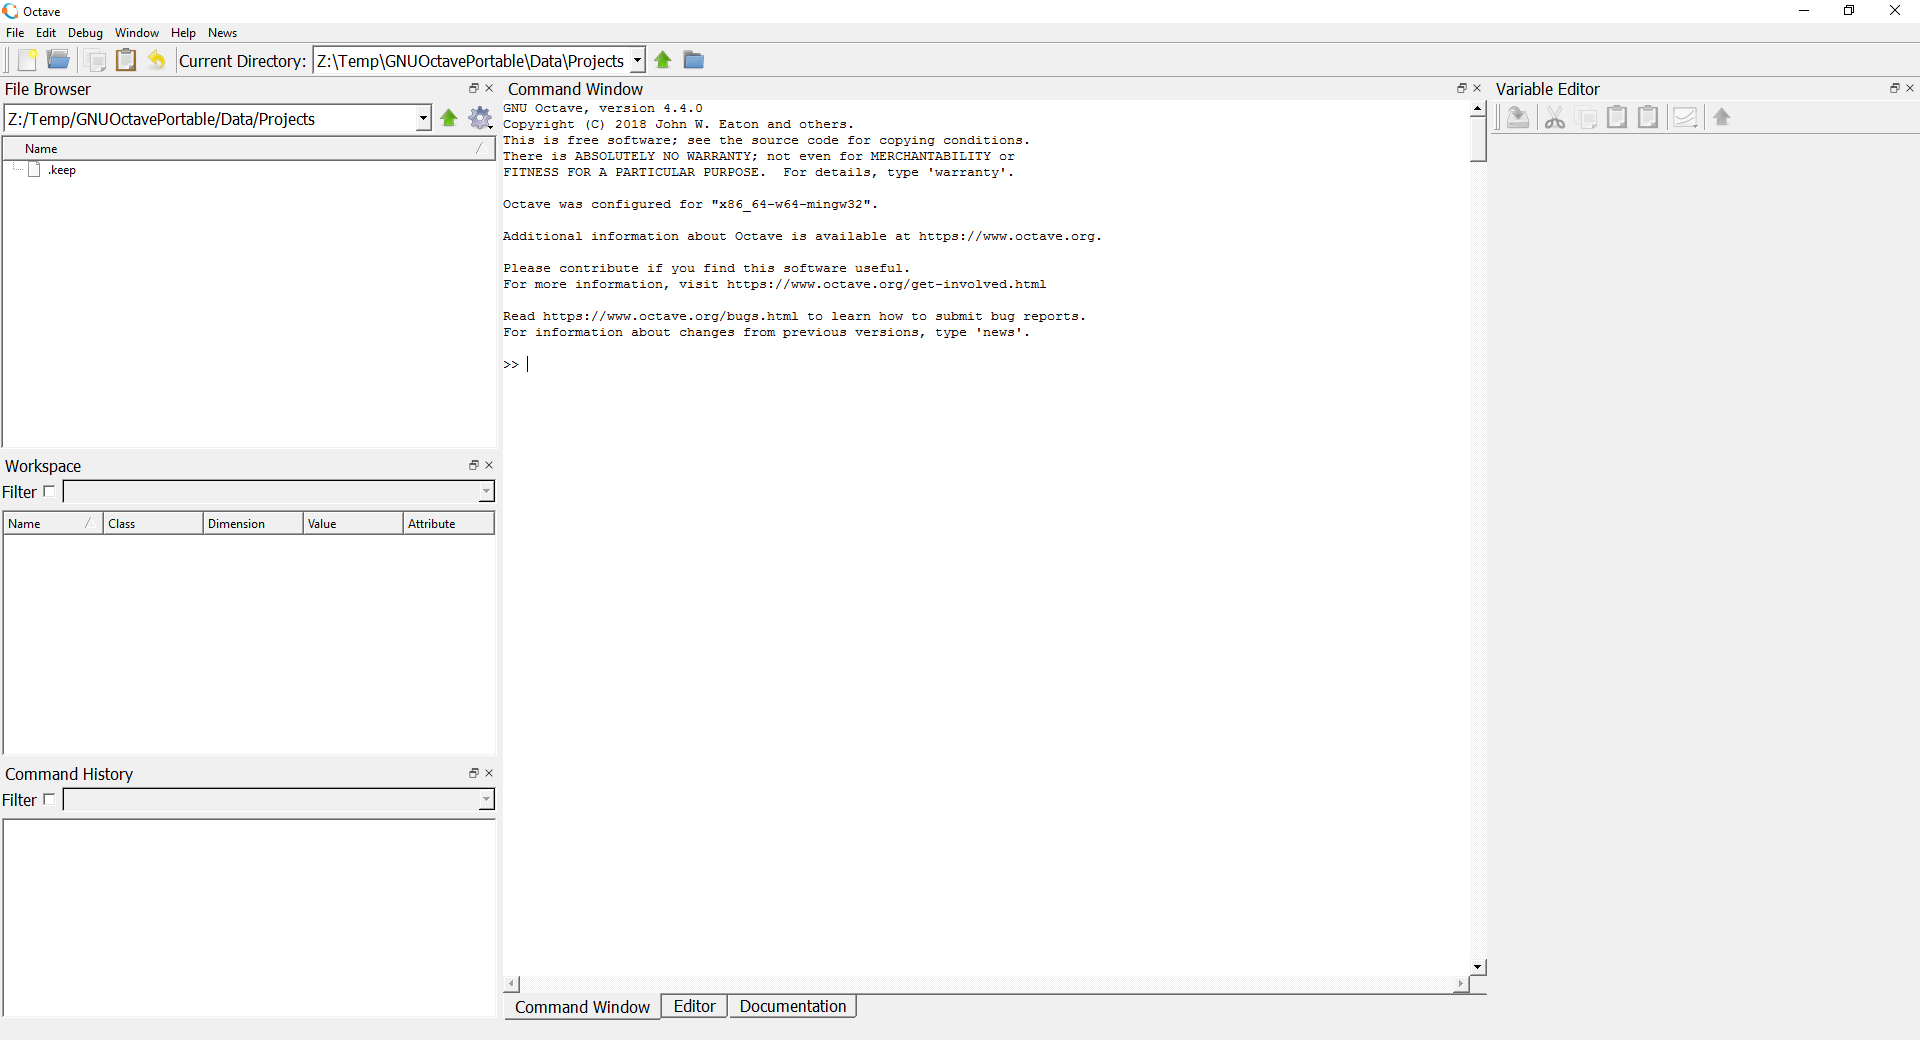Expand the File Browser path dropdown
The width and height of the screenshot is (1920, 1040).
click(x=423, y=118)
